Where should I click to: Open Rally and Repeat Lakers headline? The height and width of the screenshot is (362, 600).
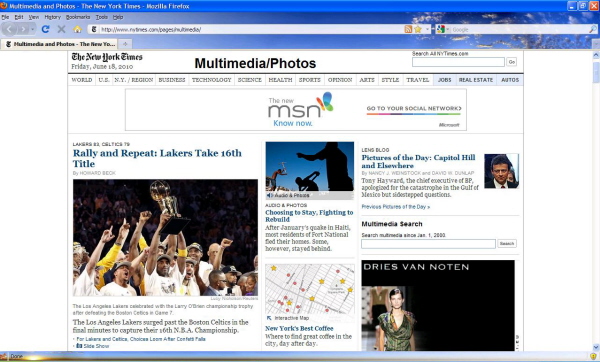pyautogui.click(x=157, y=158)
